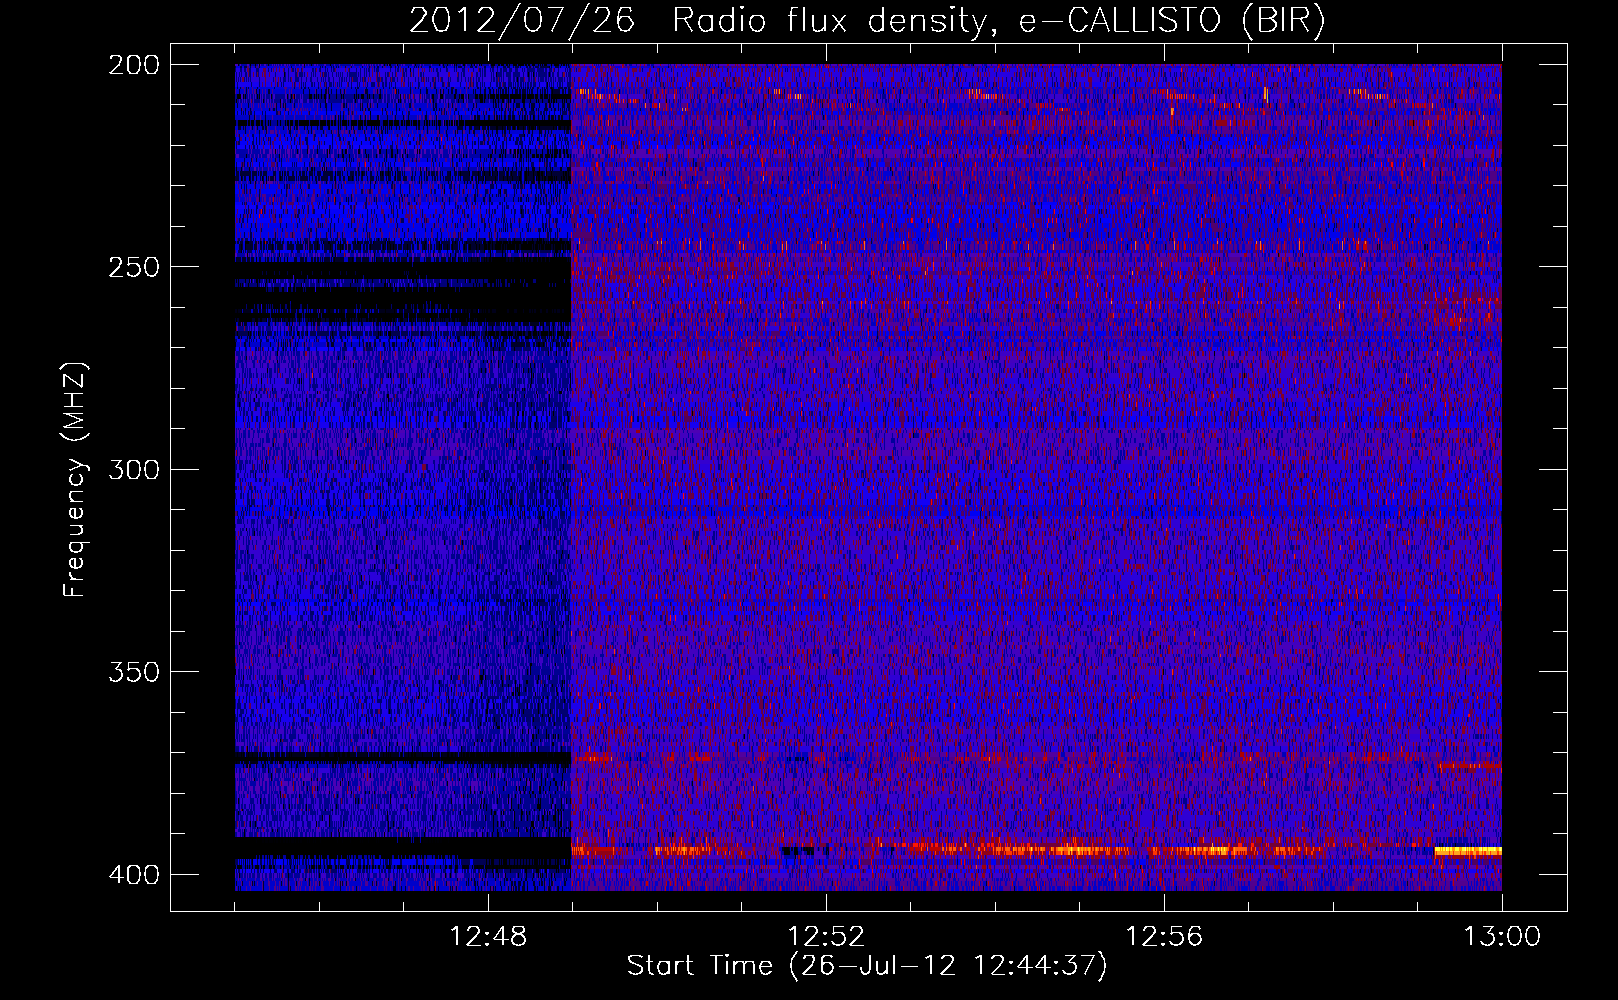
Task: Click the 250 frequency tick label
Action: 134,267
